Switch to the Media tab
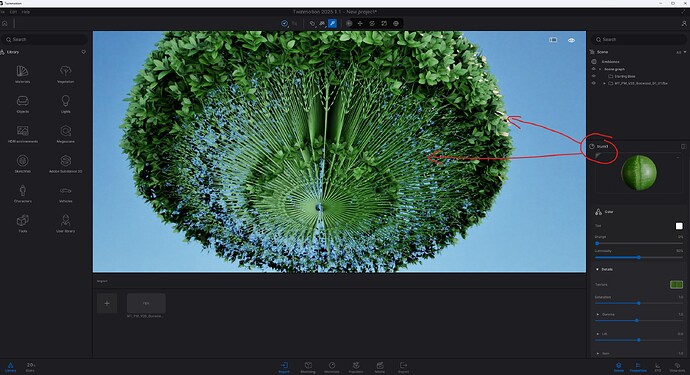Image resolution: width=690 pixels, height=375 pixels. point(380,367)
